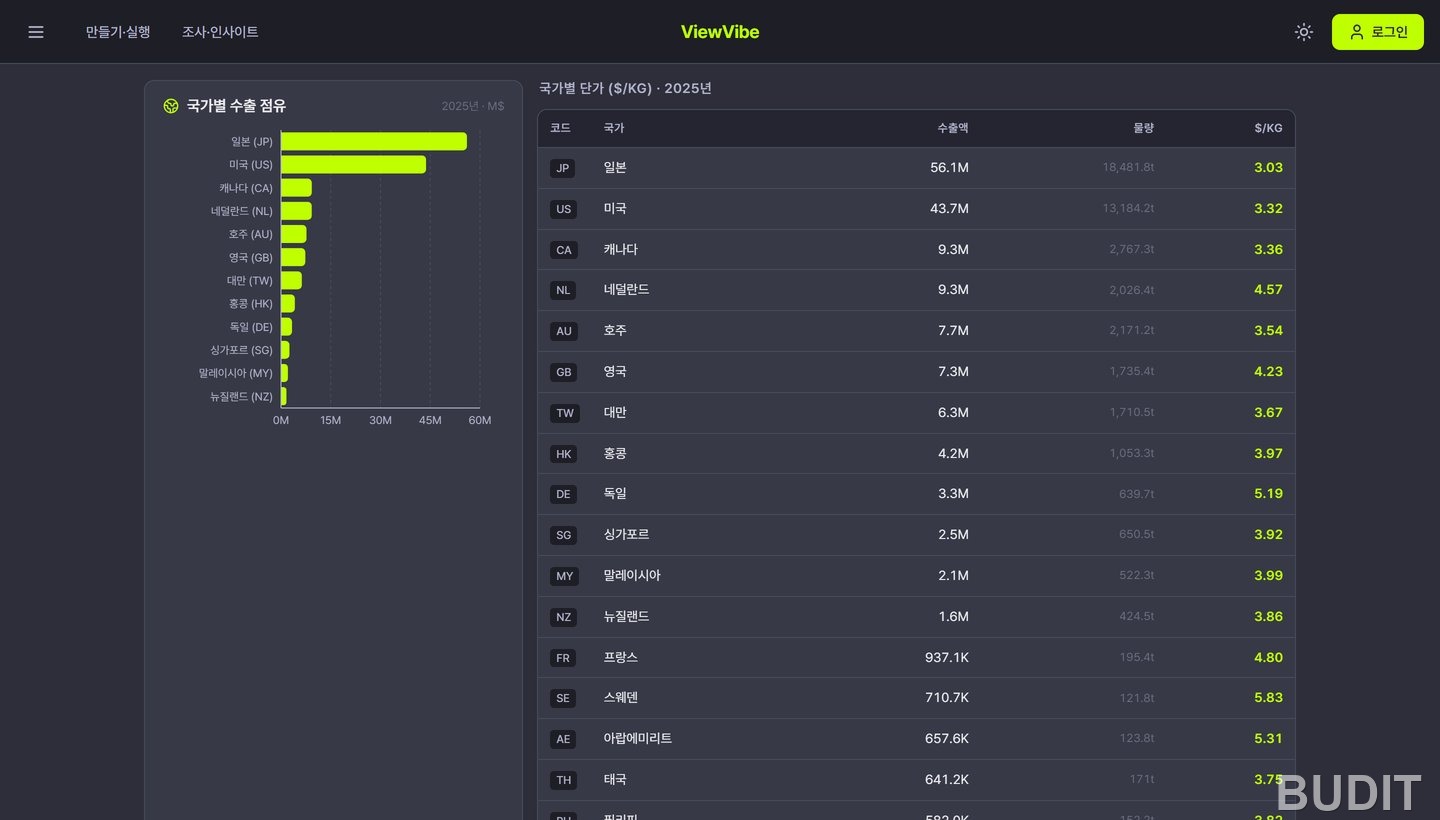This screenshot has height=820, width=1440.
Task: Click the 5.19 $/KG value
Action: pos(1268,494)
